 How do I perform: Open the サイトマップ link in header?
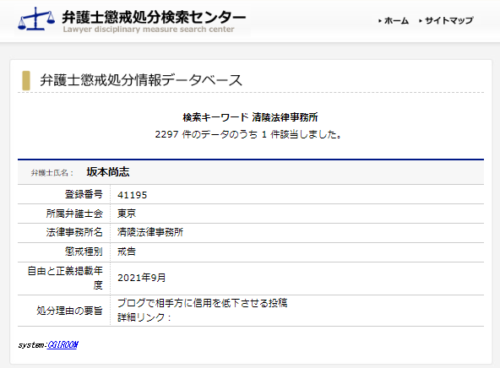449,21
